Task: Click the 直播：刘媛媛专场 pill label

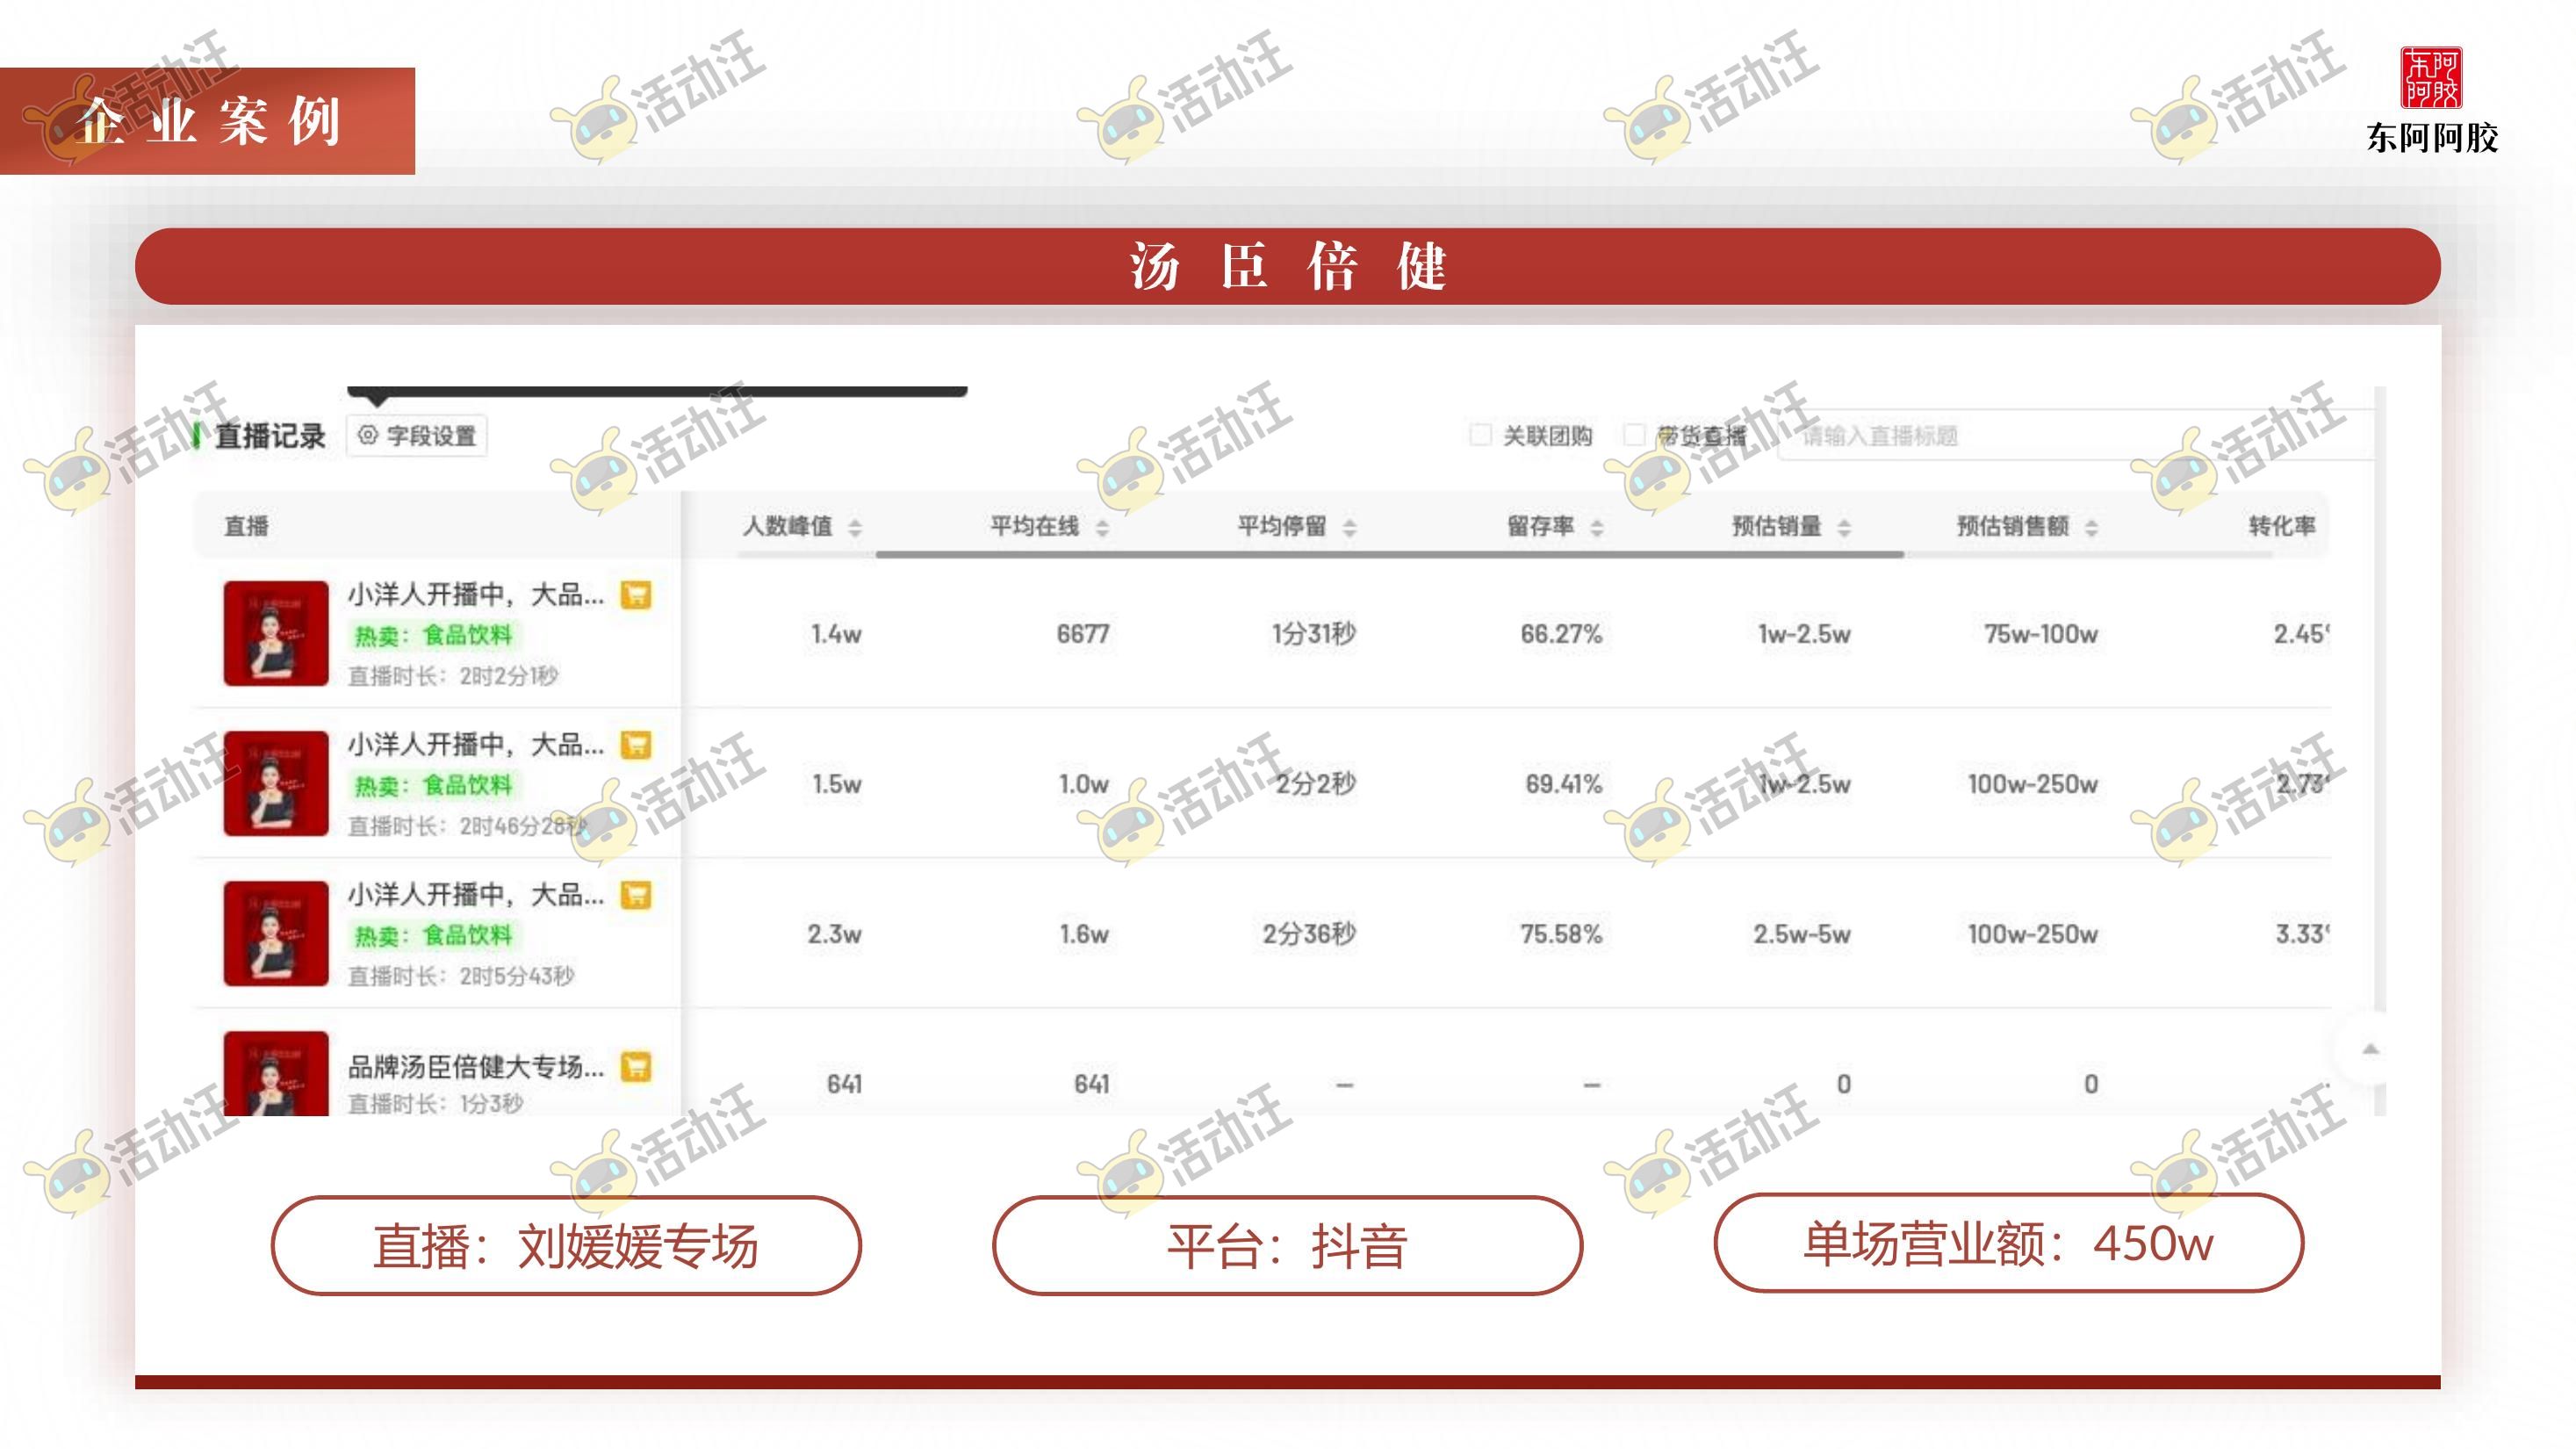Action: pyautogui.click(x=566, y=1246)
